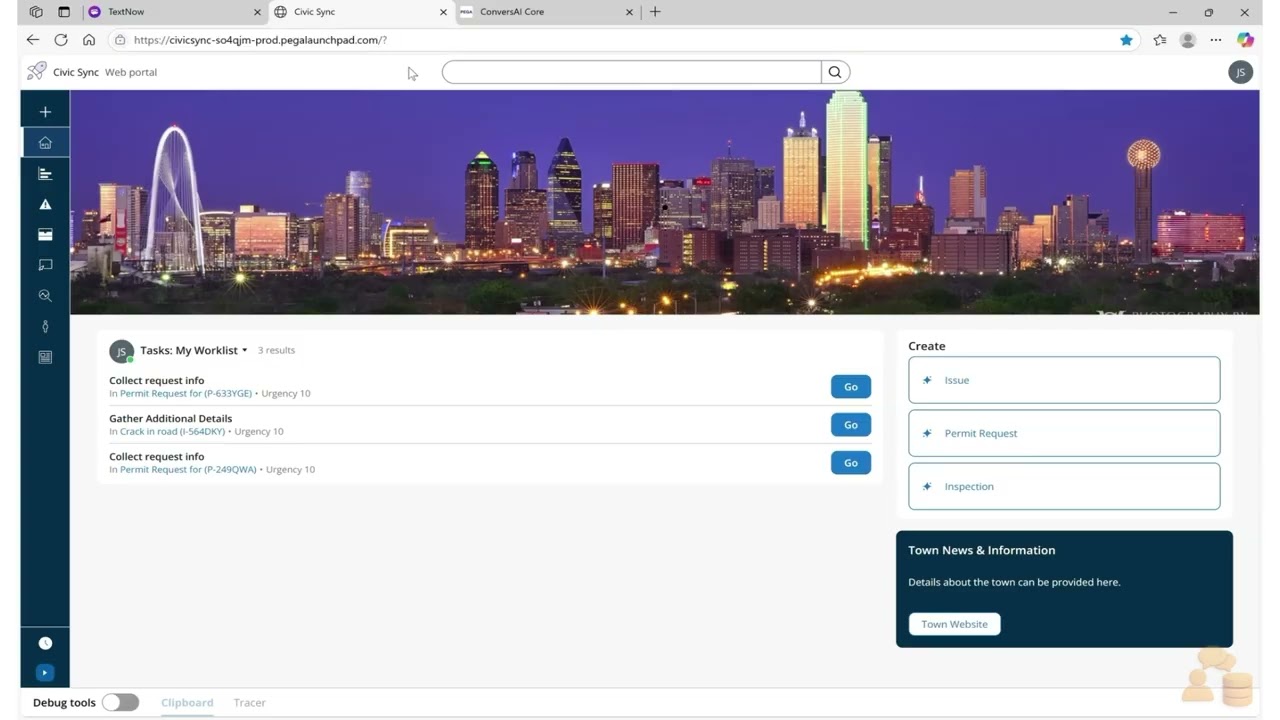Image resolution: width=1280 pixels, height=720 pixels.
Task: Click Go for Gather Additional Details
Action: click(851, 425)
